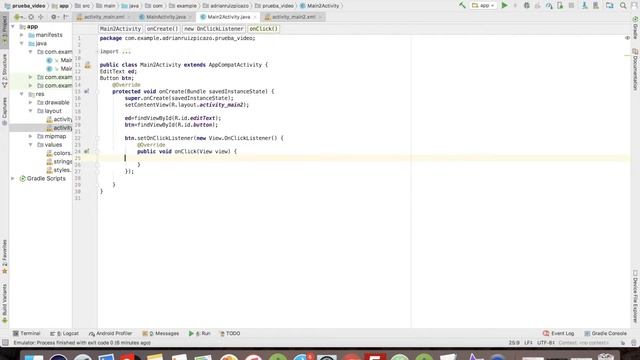Click the line ending LF indicator
This screenshot has width=640, height=360.
pos(528,343)
